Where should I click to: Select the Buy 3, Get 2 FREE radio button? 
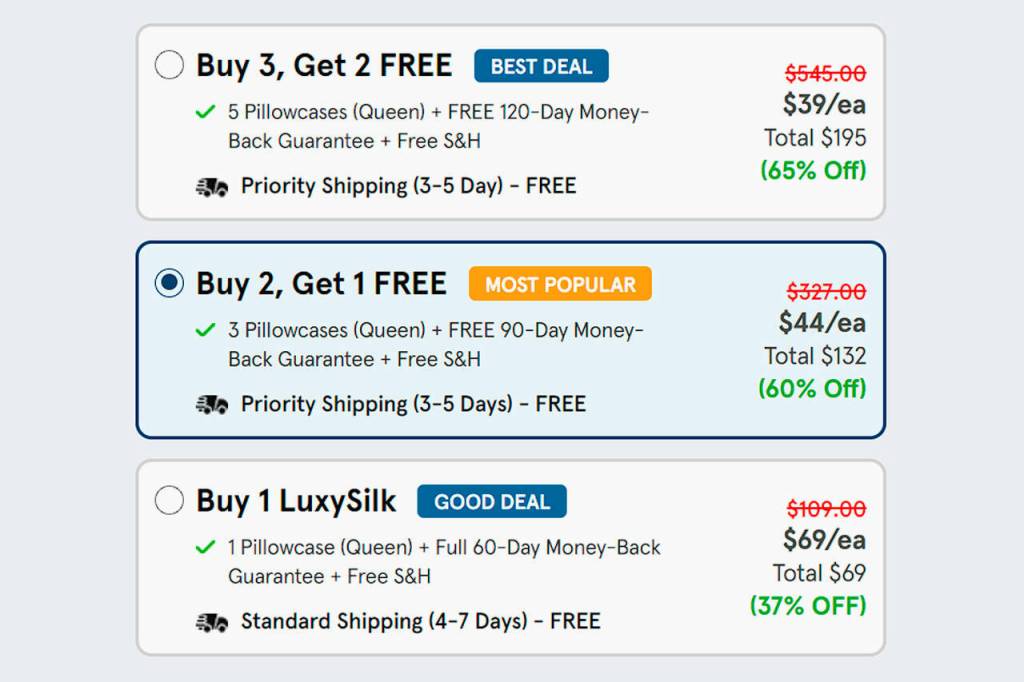point(170,66)
